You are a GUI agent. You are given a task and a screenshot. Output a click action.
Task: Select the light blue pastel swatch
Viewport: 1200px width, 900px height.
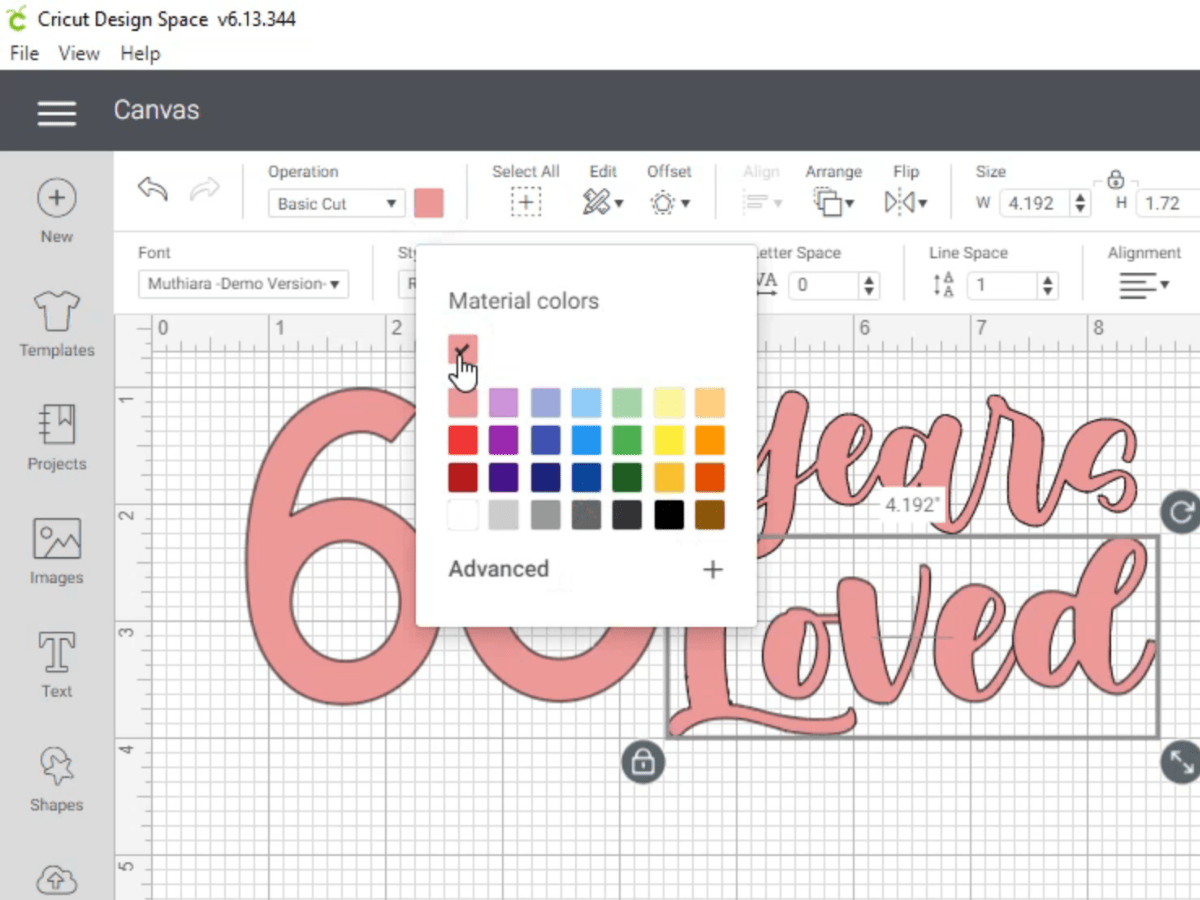click(x=586, y=403)
